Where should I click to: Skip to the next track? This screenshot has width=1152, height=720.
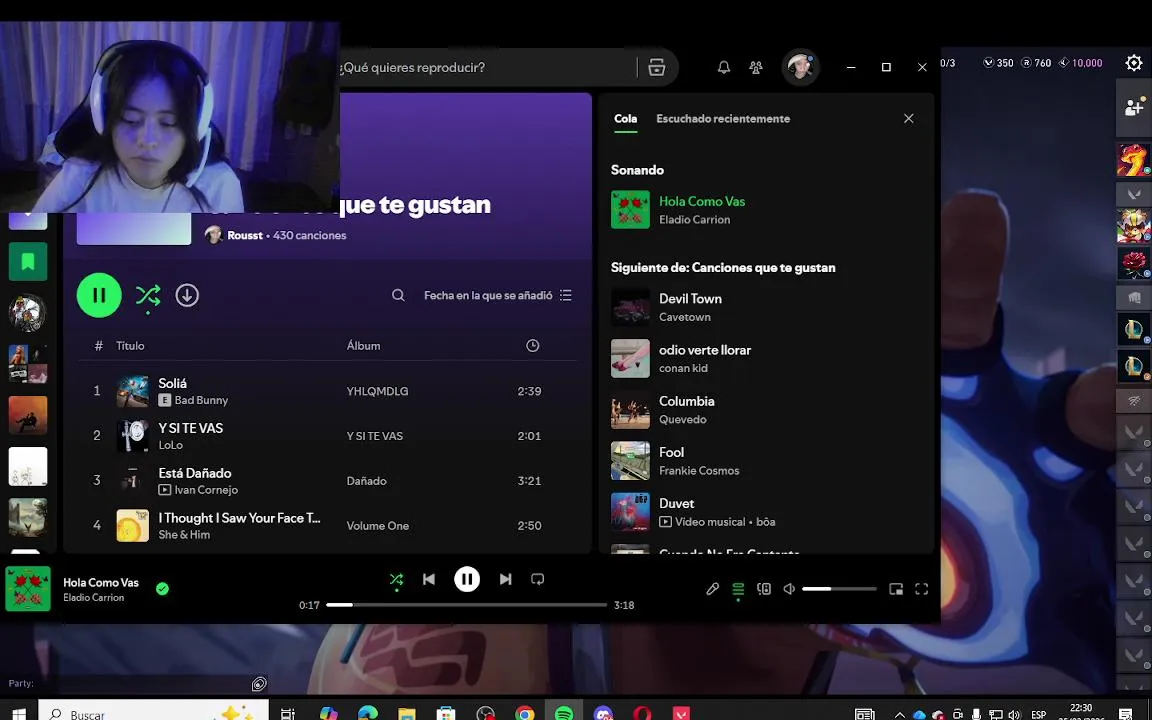click(505, 579)
